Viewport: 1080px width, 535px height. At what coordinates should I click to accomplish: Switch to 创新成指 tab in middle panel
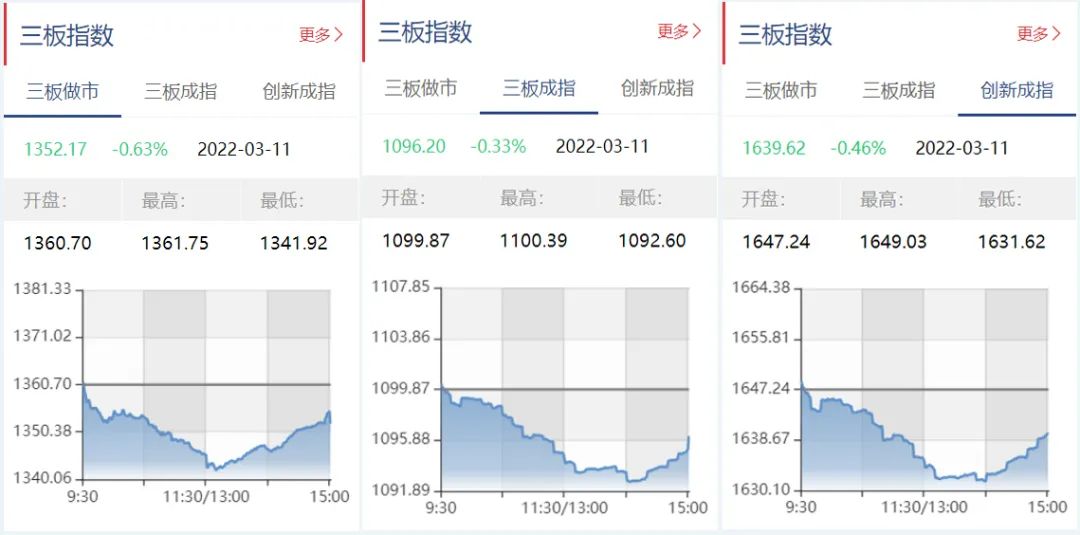pyautogui.click(x=657, y=88)
